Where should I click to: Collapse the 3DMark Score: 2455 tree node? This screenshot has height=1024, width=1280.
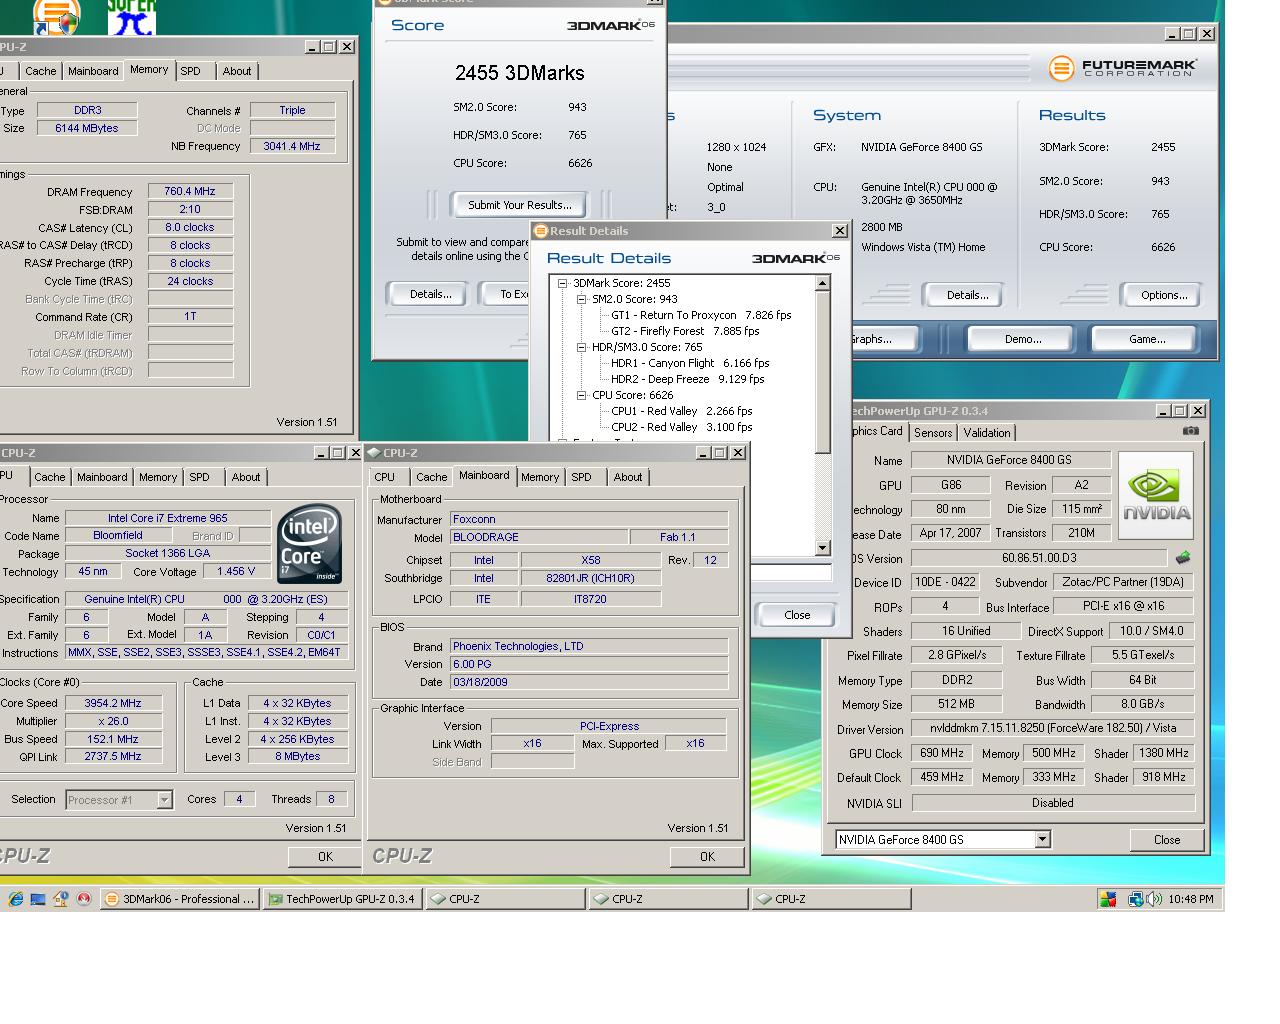point(563,283)
